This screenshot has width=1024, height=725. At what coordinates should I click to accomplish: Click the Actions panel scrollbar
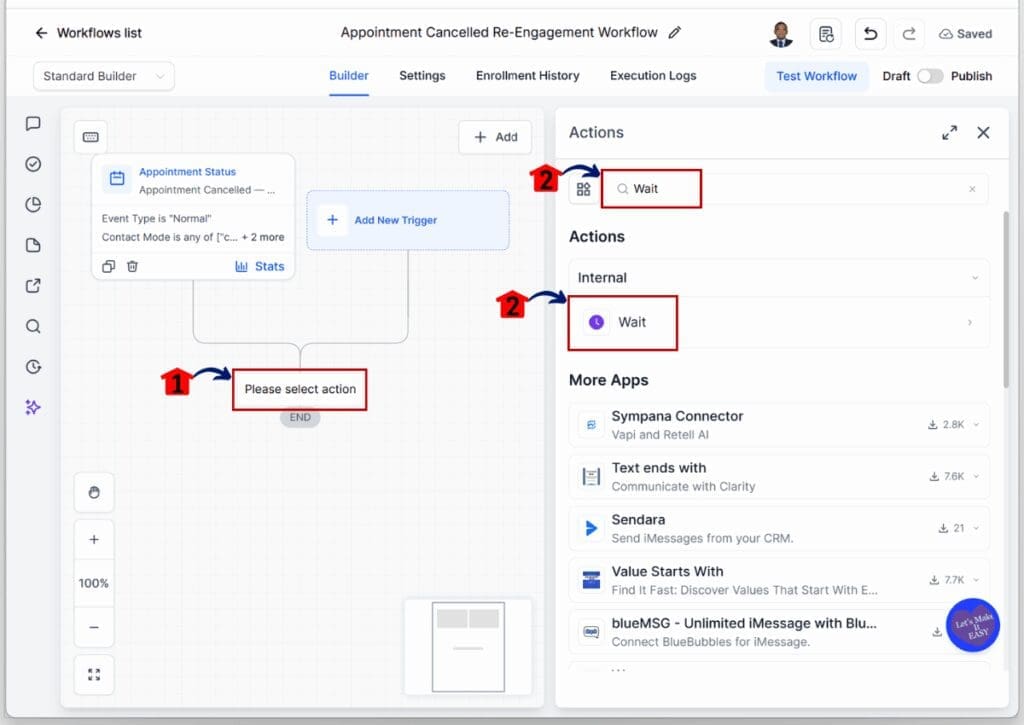click(x=1006, y=299)
